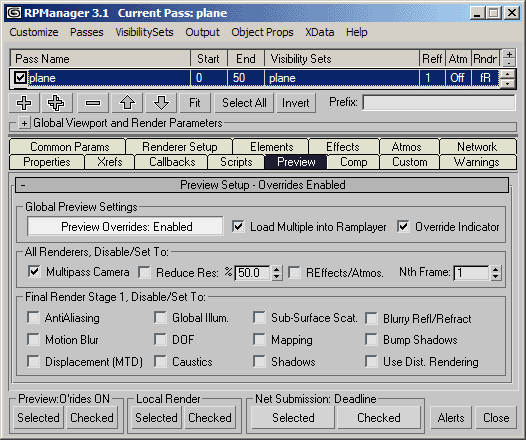
Task: Click the duplicate pass double-plus icon
Action: click(56, 103)
